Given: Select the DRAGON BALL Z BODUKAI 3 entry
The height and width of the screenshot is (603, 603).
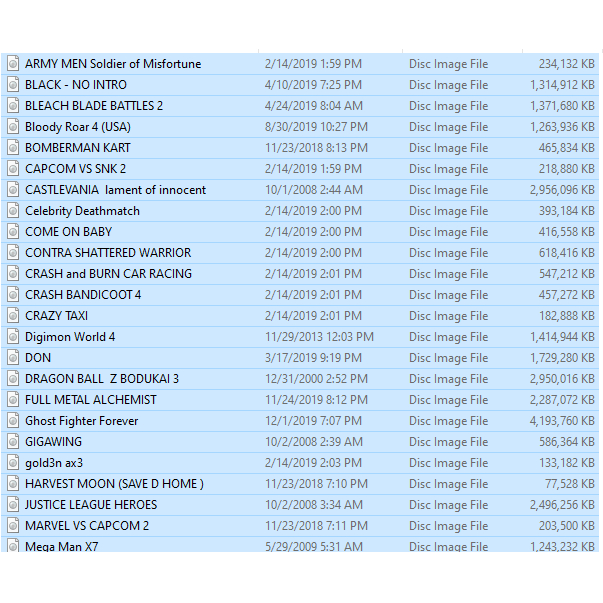Looking at the screenshot, I should pos(102,379).
